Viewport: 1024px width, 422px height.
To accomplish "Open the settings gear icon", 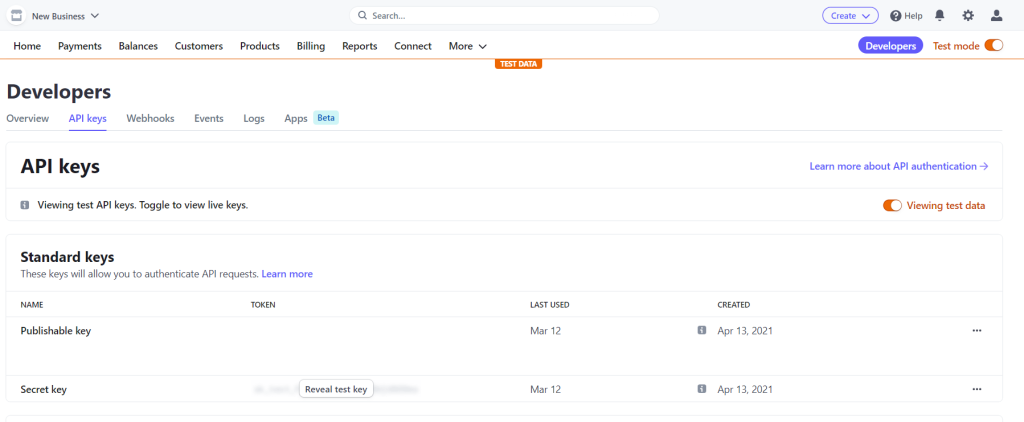I will tap(968, 16).
